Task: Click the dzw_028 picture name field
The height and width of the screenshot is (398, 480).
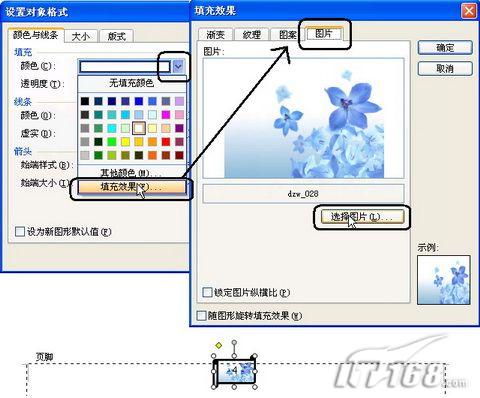Action: (x=303, y=193)
